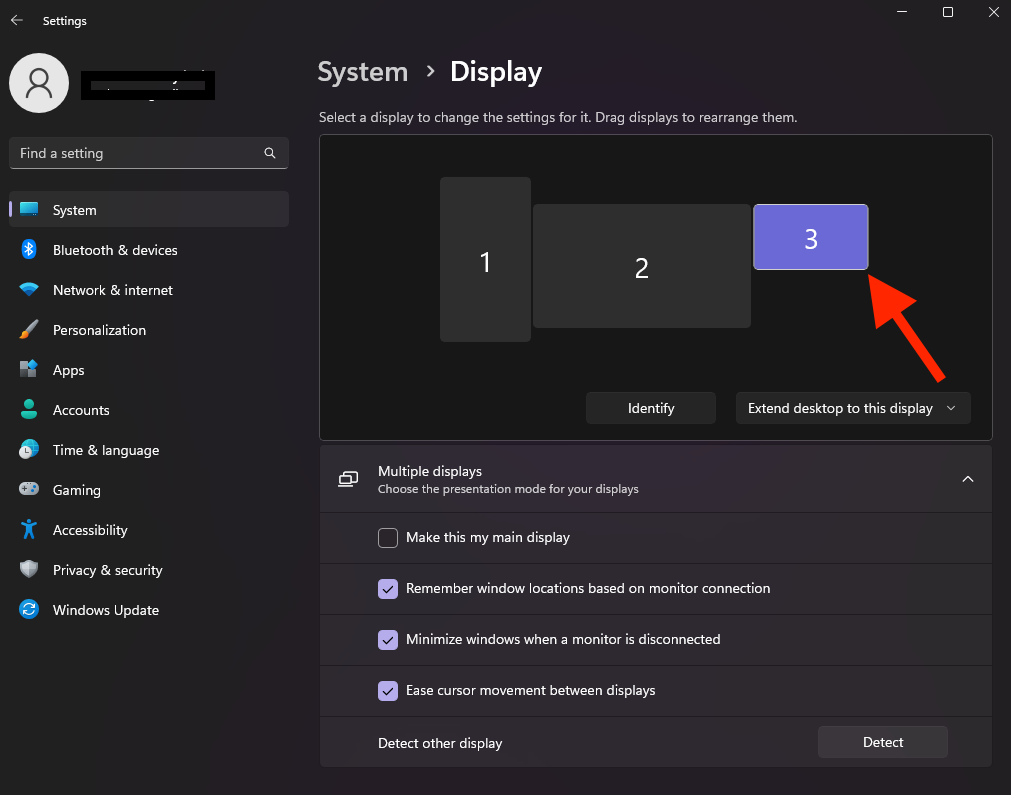1011x795 pixels.
Task: Uncheck Minimize windows when a monitor is disconnected
Action: (x=388, y=640)
